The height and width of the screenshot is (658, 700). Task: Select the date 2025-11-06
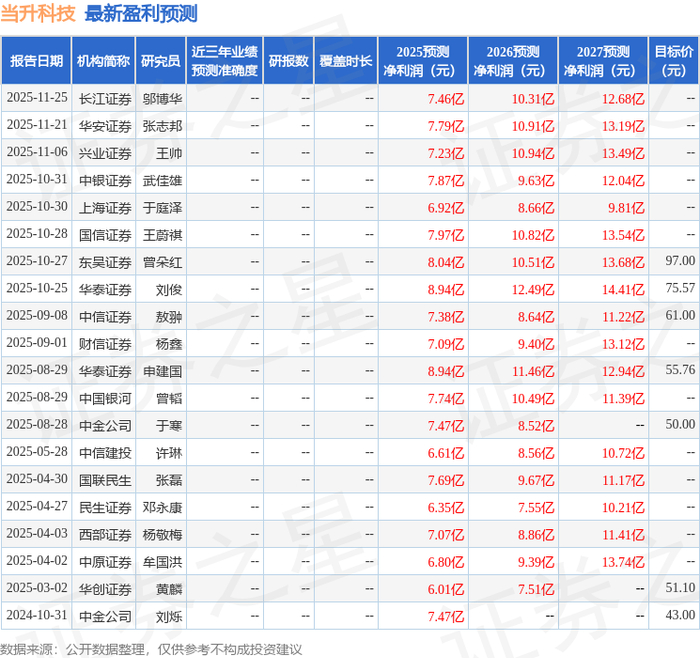coord(37,152)
